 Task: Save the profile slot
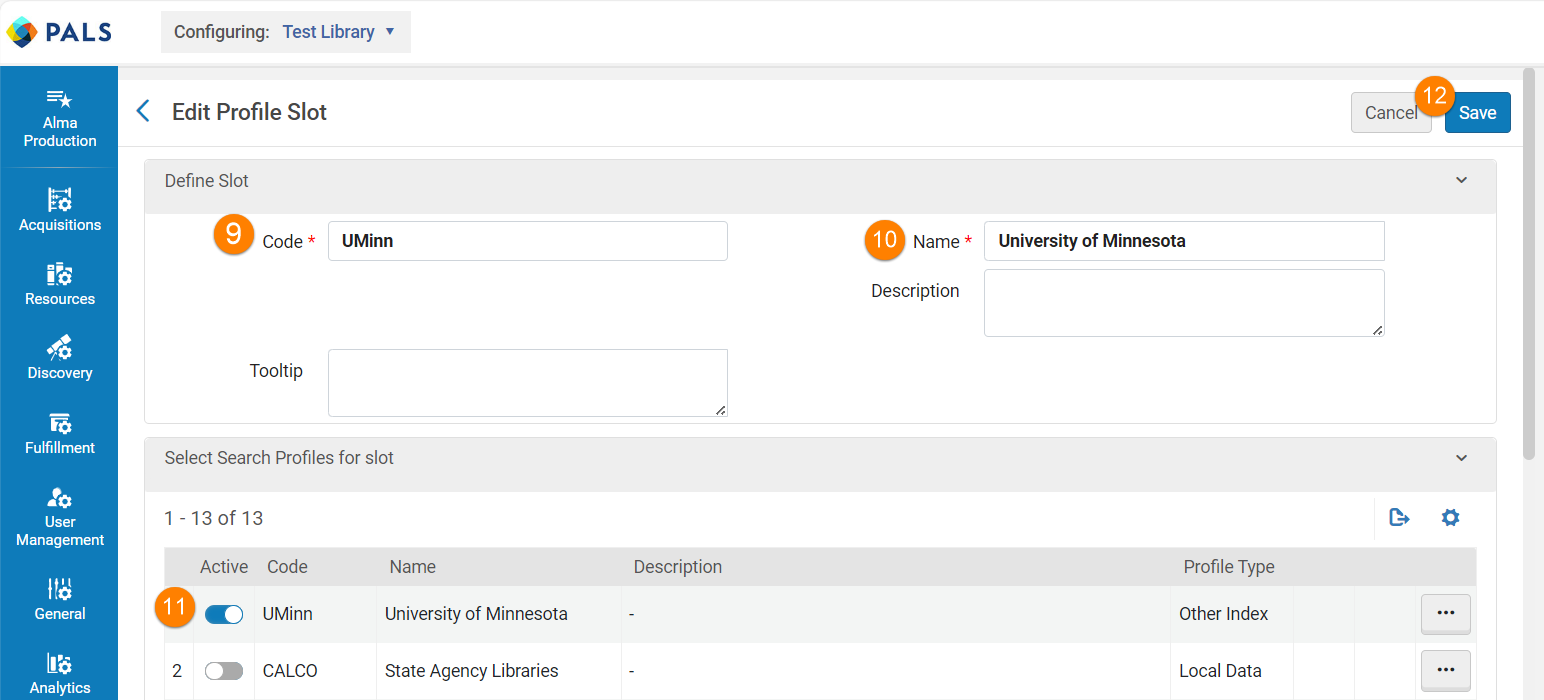tap(1477, 113)
